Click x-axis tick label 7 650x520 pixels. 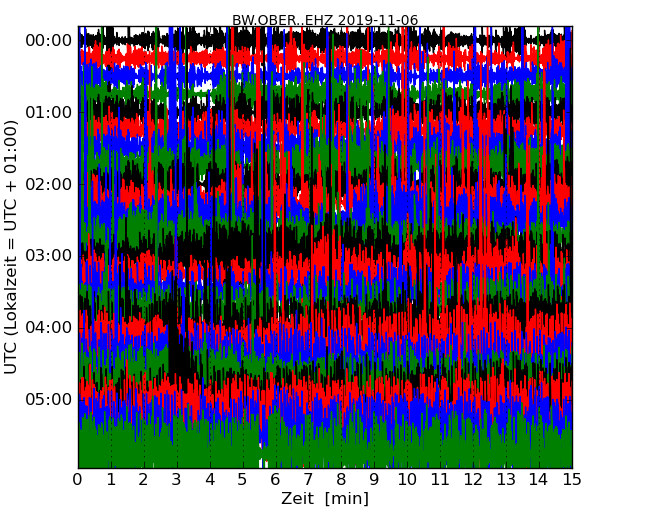click(x=308, y=480)
